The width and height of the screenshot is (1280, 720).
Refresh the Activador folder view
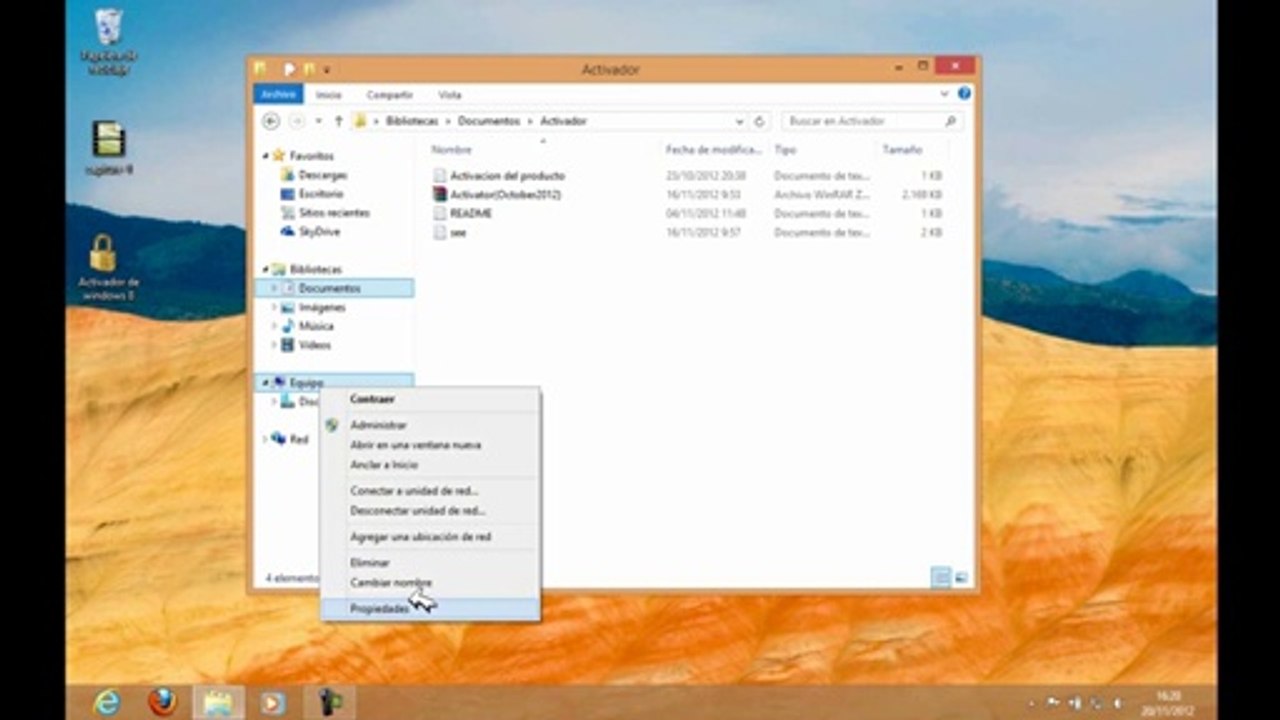tap(759, 121)
